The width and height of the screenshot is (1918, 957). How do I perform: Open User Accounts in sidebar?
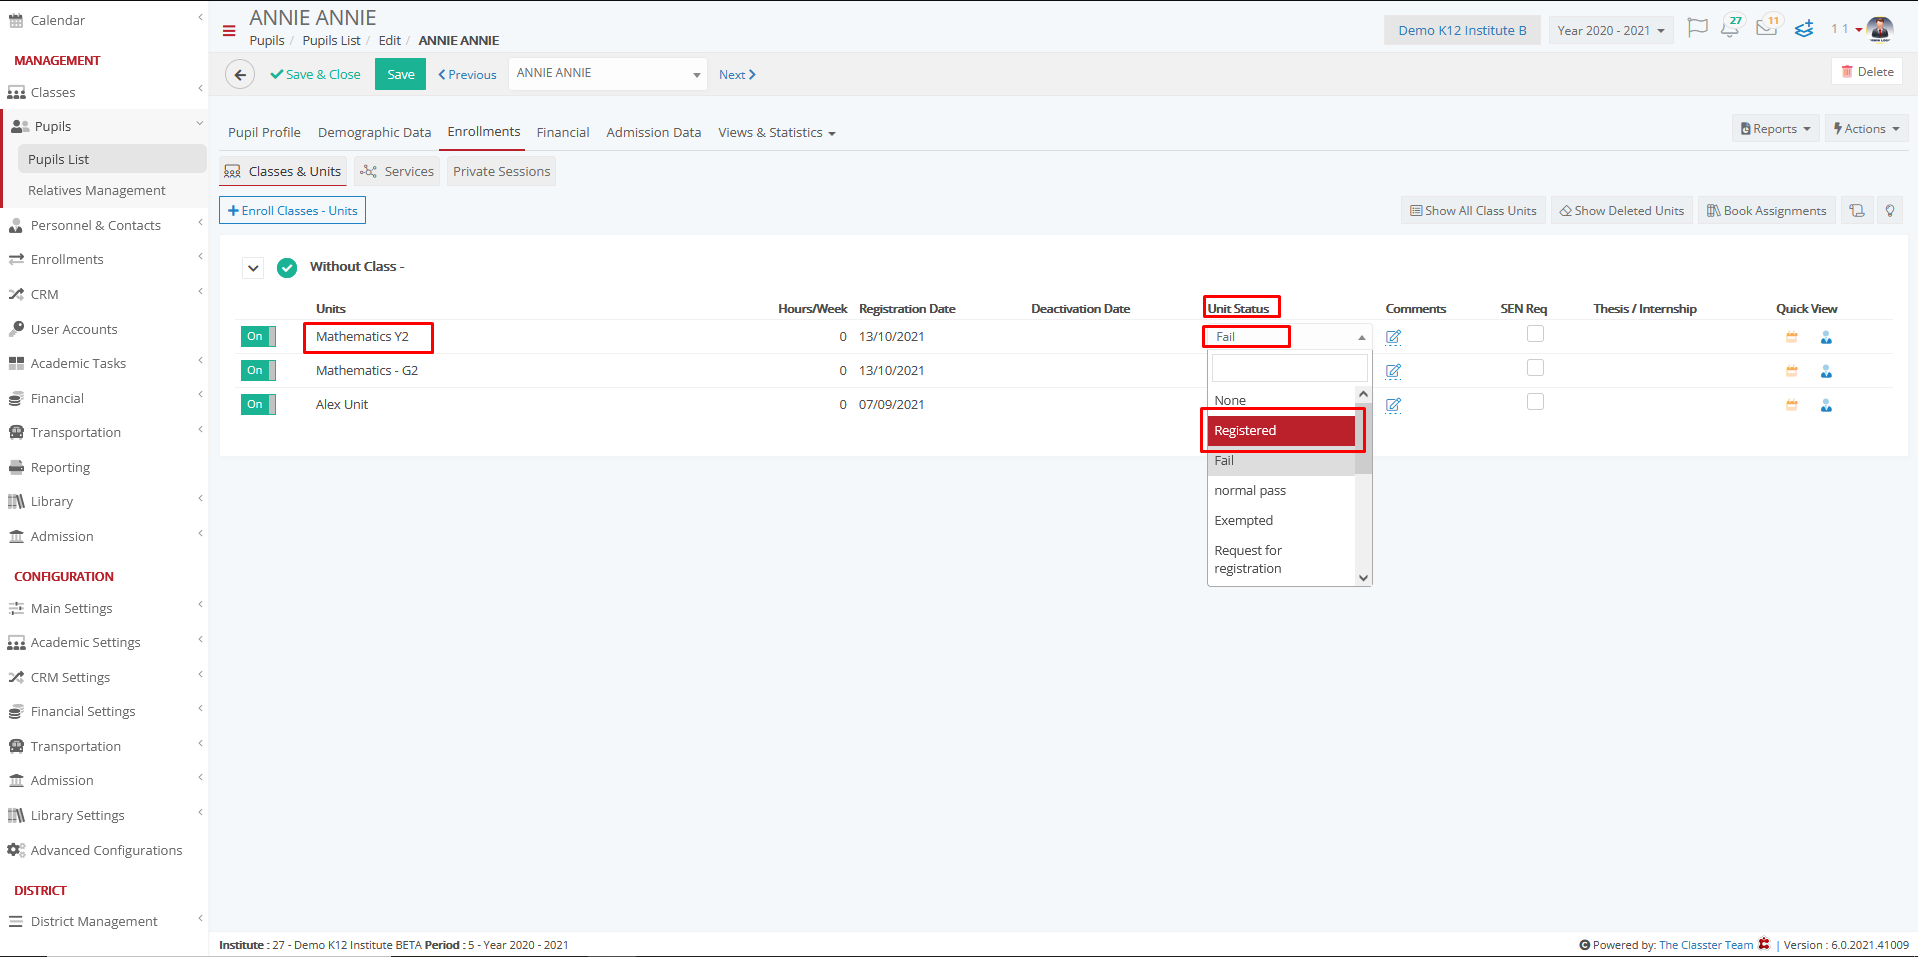point(74,329)
